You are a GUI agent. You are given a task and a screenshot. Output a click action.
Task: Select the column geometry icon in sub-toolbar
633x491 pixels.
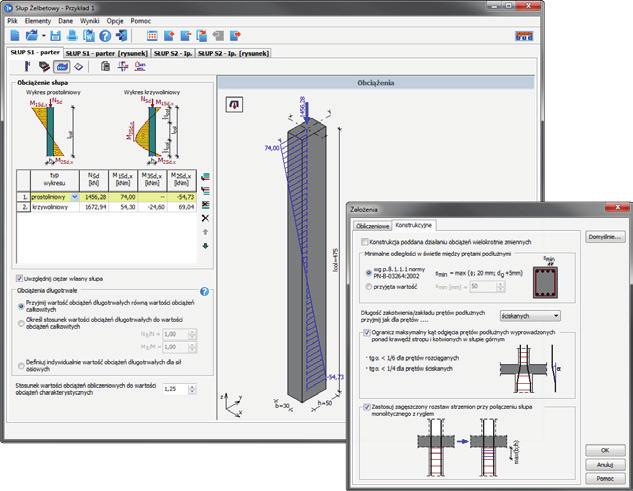click(x=27, y=66)
